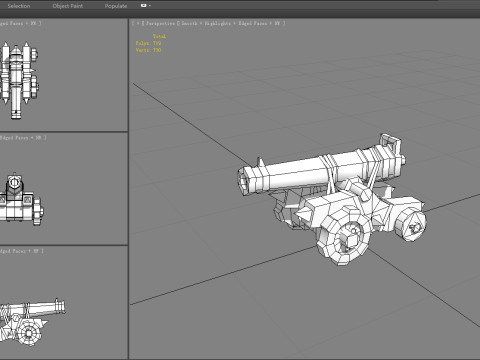The image size is (480, 360).
Task: Open the Perspective viewport [+] general menu
Action: [x=138, y=23]
